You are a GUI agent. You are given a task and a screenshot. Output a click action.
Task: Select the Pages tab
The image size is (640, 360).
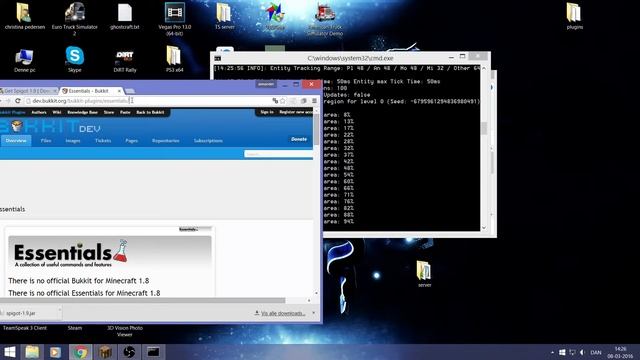point(131,140)
